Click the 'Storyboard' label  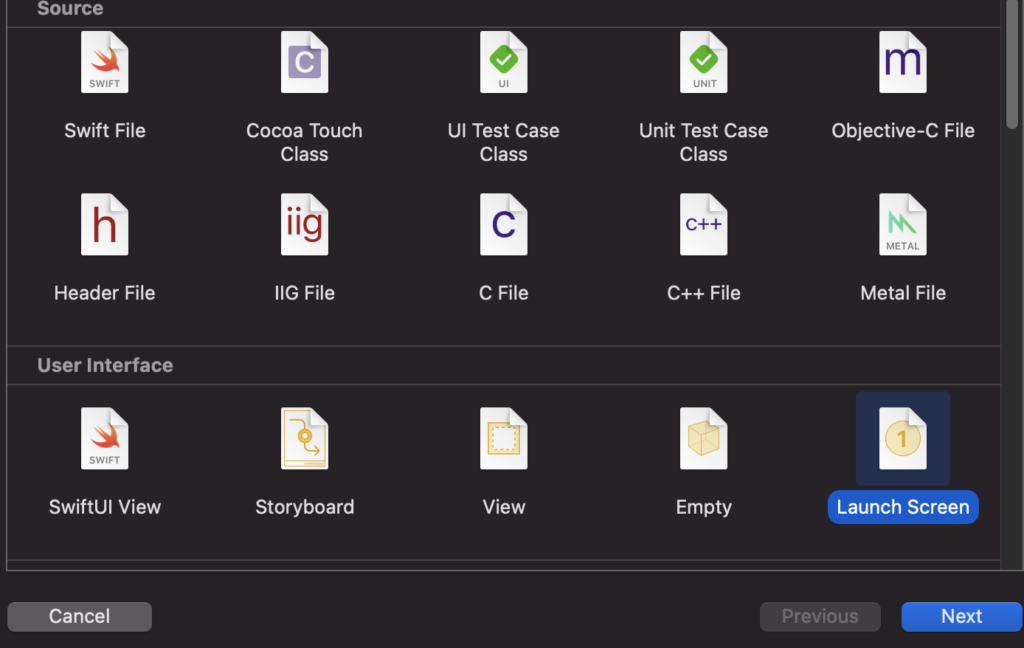point(304,507)
